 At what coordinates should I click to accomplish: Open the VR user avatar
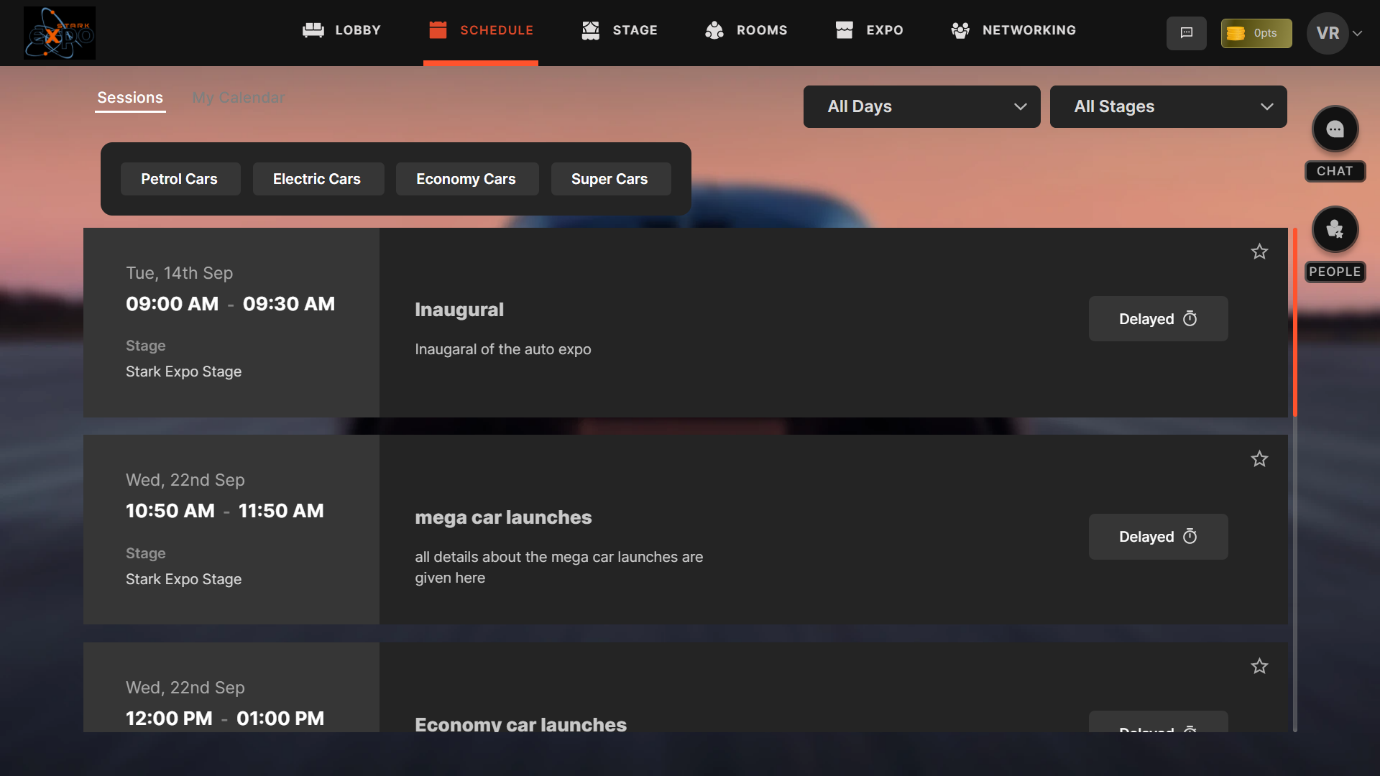[x=1328, y=33]
